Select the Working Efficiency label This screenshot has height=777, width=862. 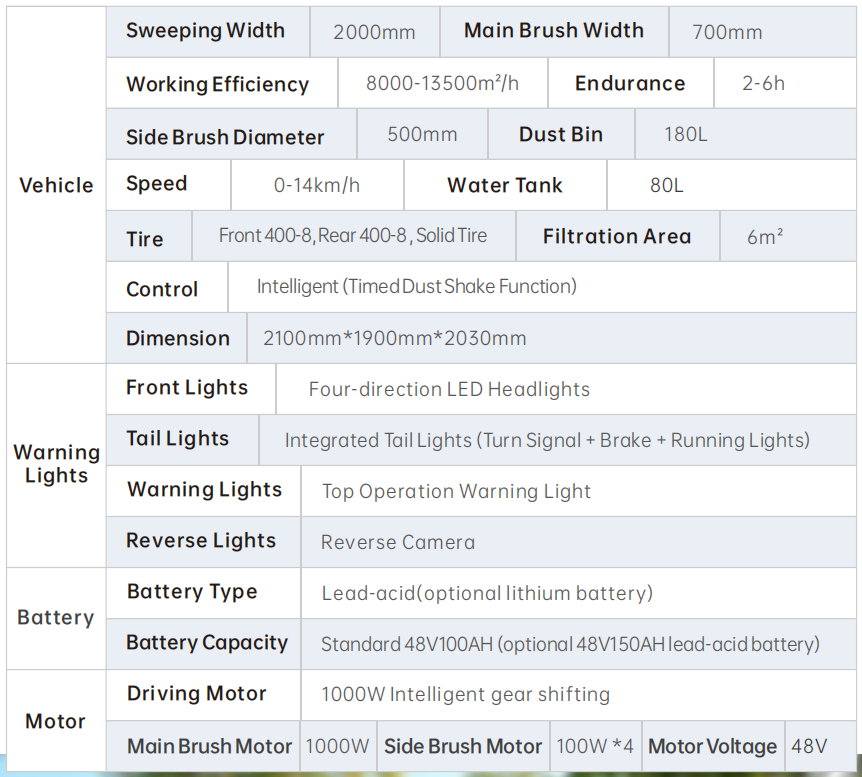[x=218, y=84]
